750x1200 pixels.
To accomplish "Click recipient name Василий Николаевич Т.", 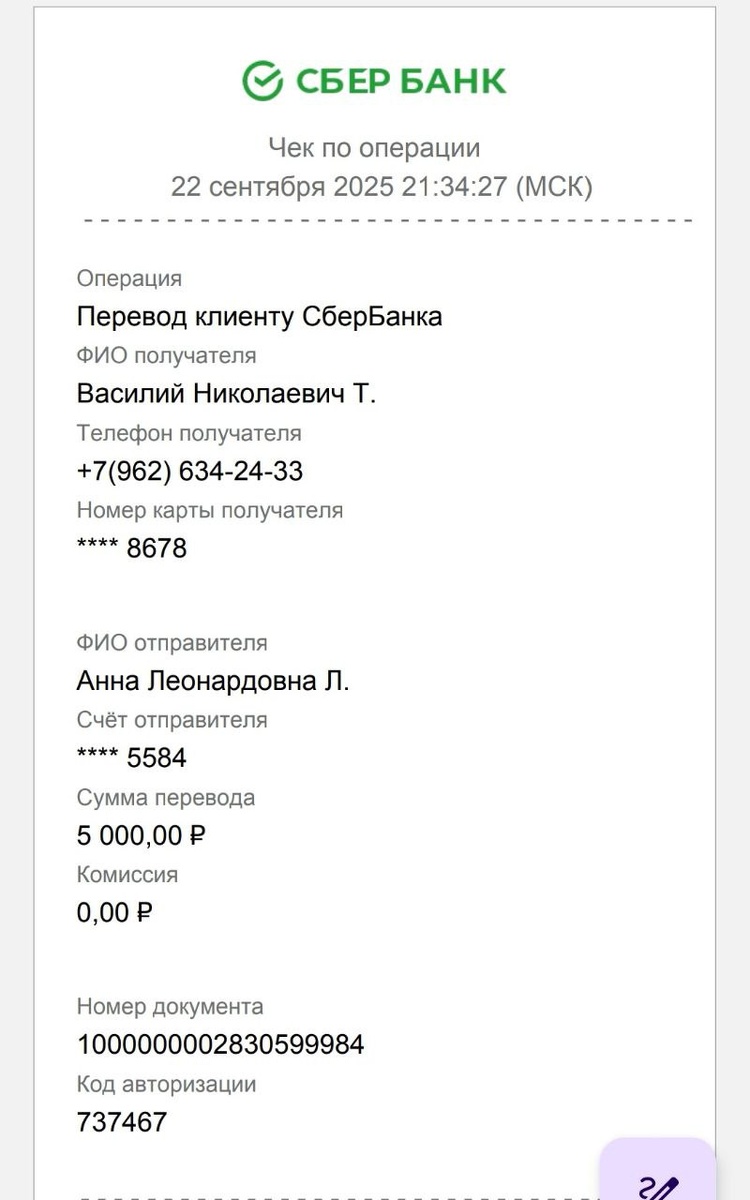I will (226, 394).
